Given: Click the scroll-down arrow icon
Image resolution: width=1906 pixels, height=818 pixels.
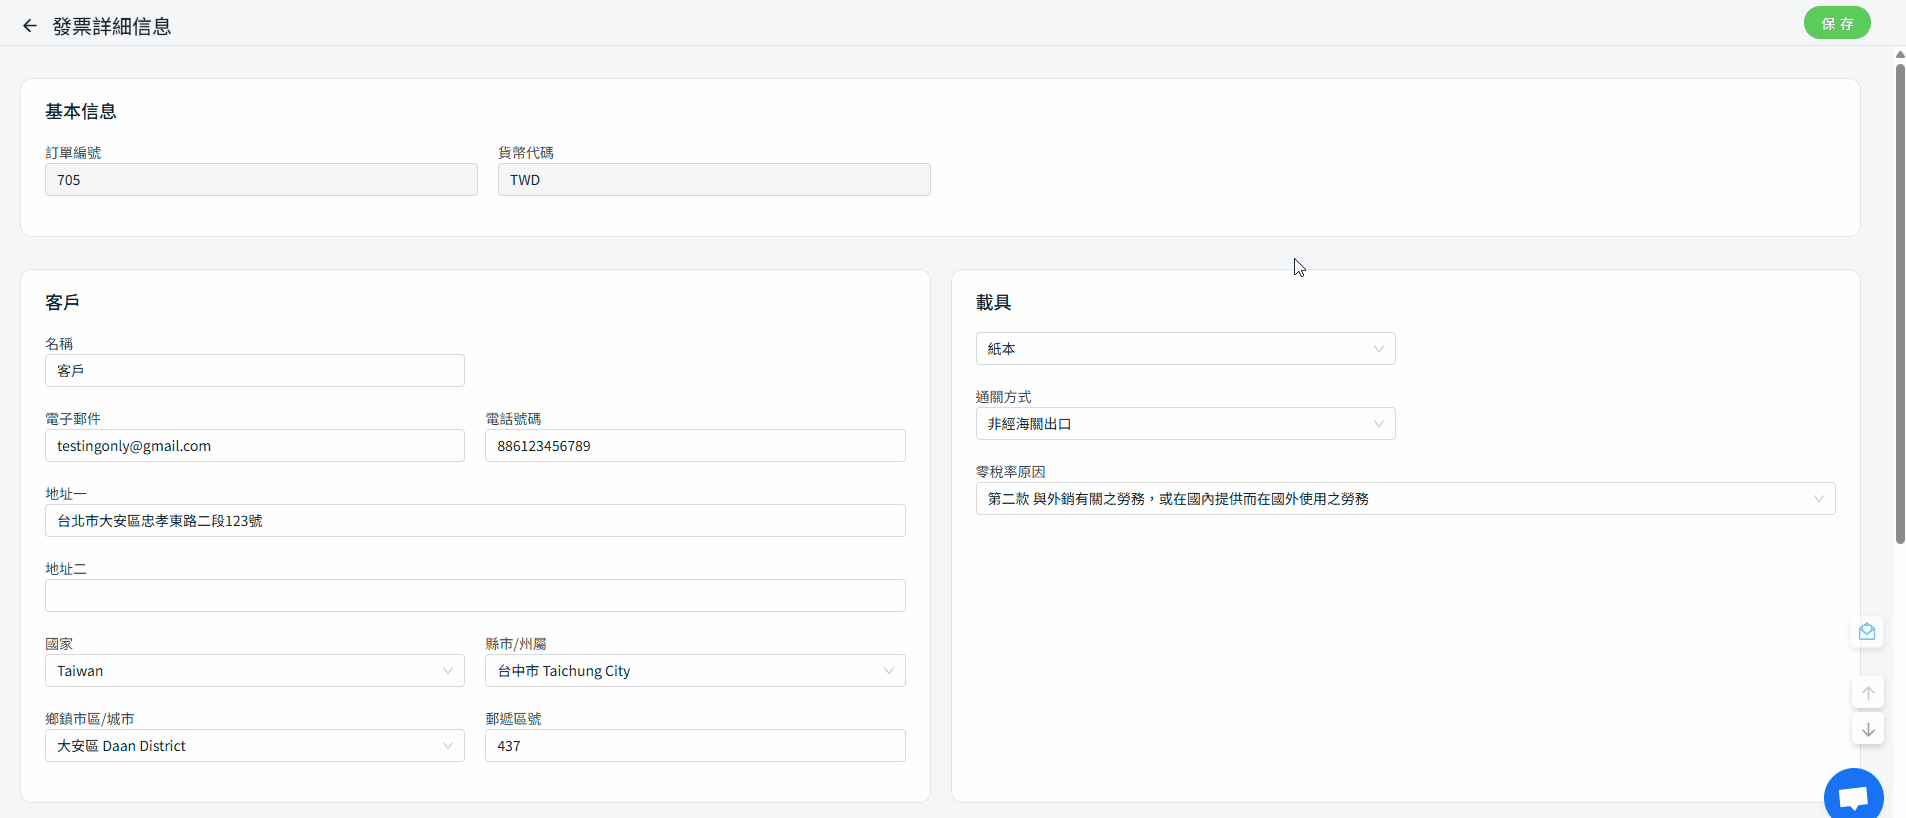Looking at the screenshot, I should (x=1867, y=730).
